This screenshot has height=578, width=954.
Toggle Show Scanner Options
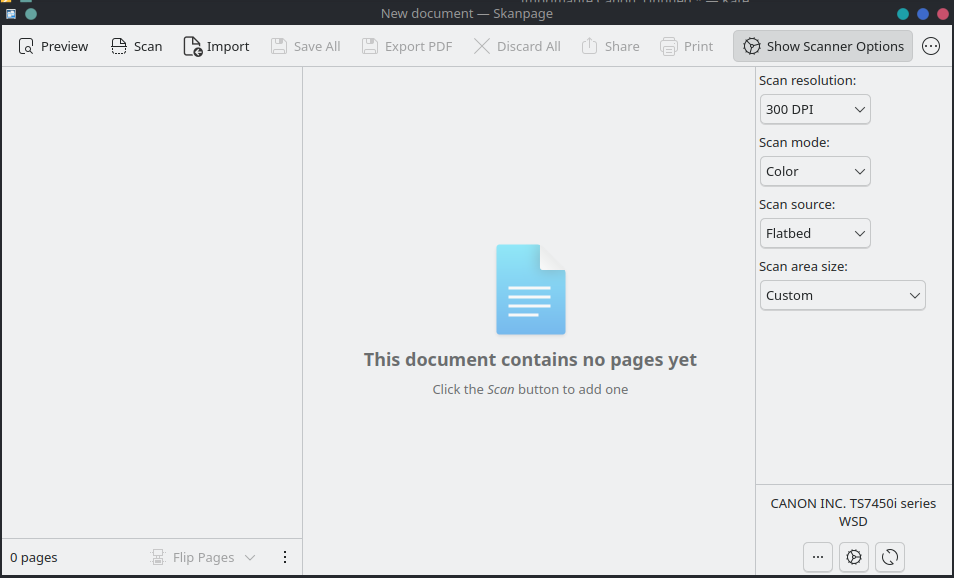click(822, 46)
